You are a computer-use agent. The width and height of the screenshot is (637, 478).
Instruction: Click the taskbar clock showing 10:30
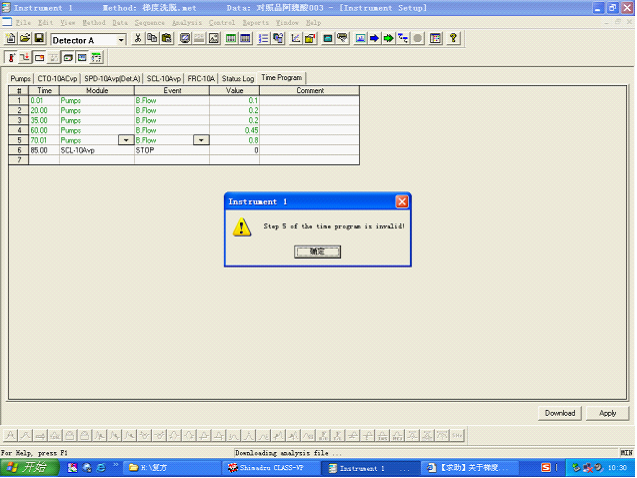click(x=617, y=468)
